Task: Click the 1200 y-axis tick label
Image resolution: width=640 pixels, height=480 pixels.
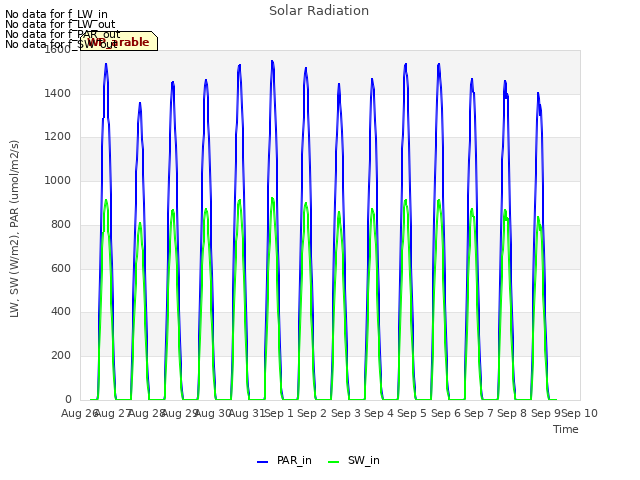Action: click(58, 137)
